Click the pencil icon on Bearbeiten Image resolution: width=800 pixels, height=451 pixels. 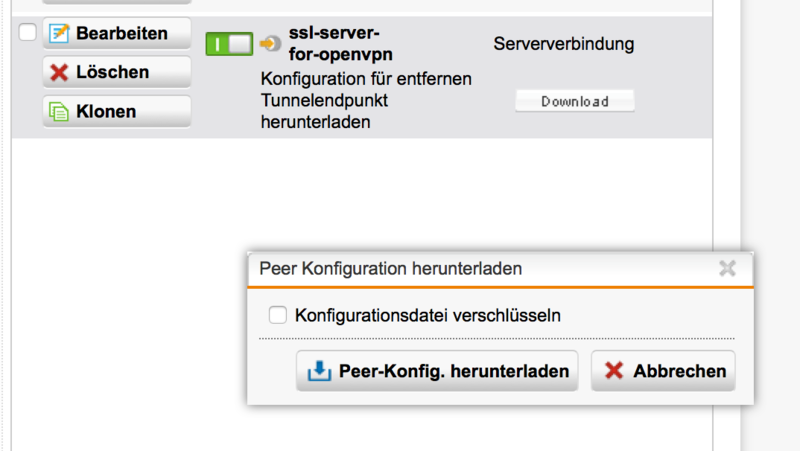coord(59,34)
